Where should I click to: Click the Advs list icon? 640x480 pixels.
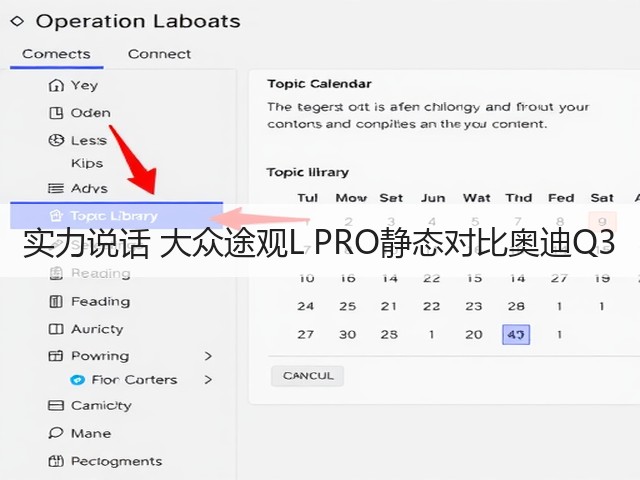(x=56, y=189)
